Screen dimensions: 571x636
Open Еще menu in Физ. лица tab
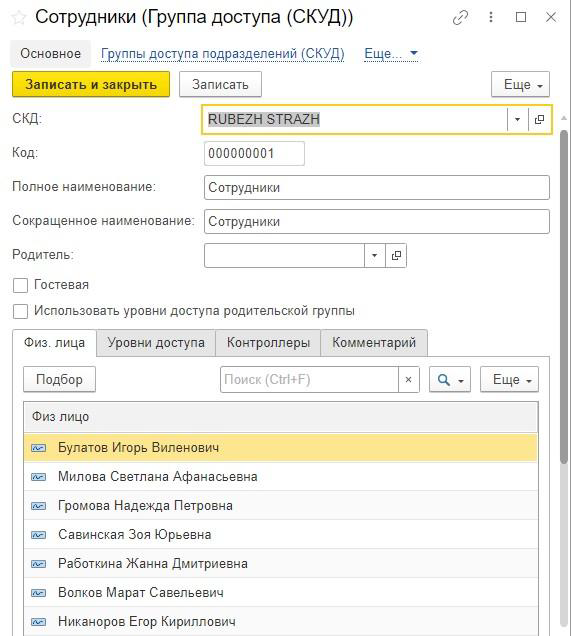click(x=509, y=380)
